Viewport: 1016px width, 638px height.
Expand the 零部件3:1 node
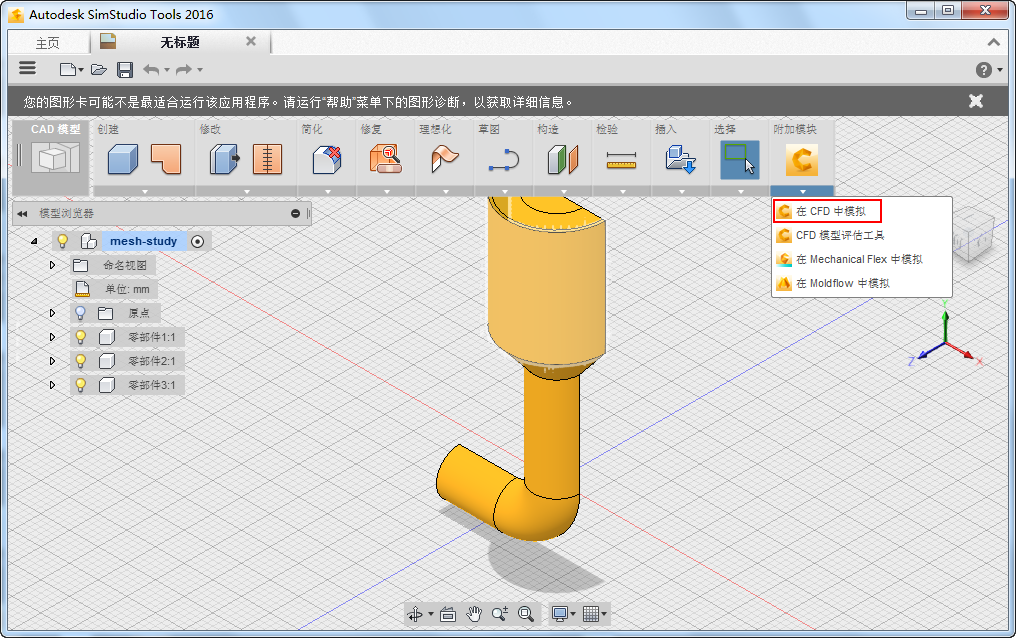[x=52, y=385]
